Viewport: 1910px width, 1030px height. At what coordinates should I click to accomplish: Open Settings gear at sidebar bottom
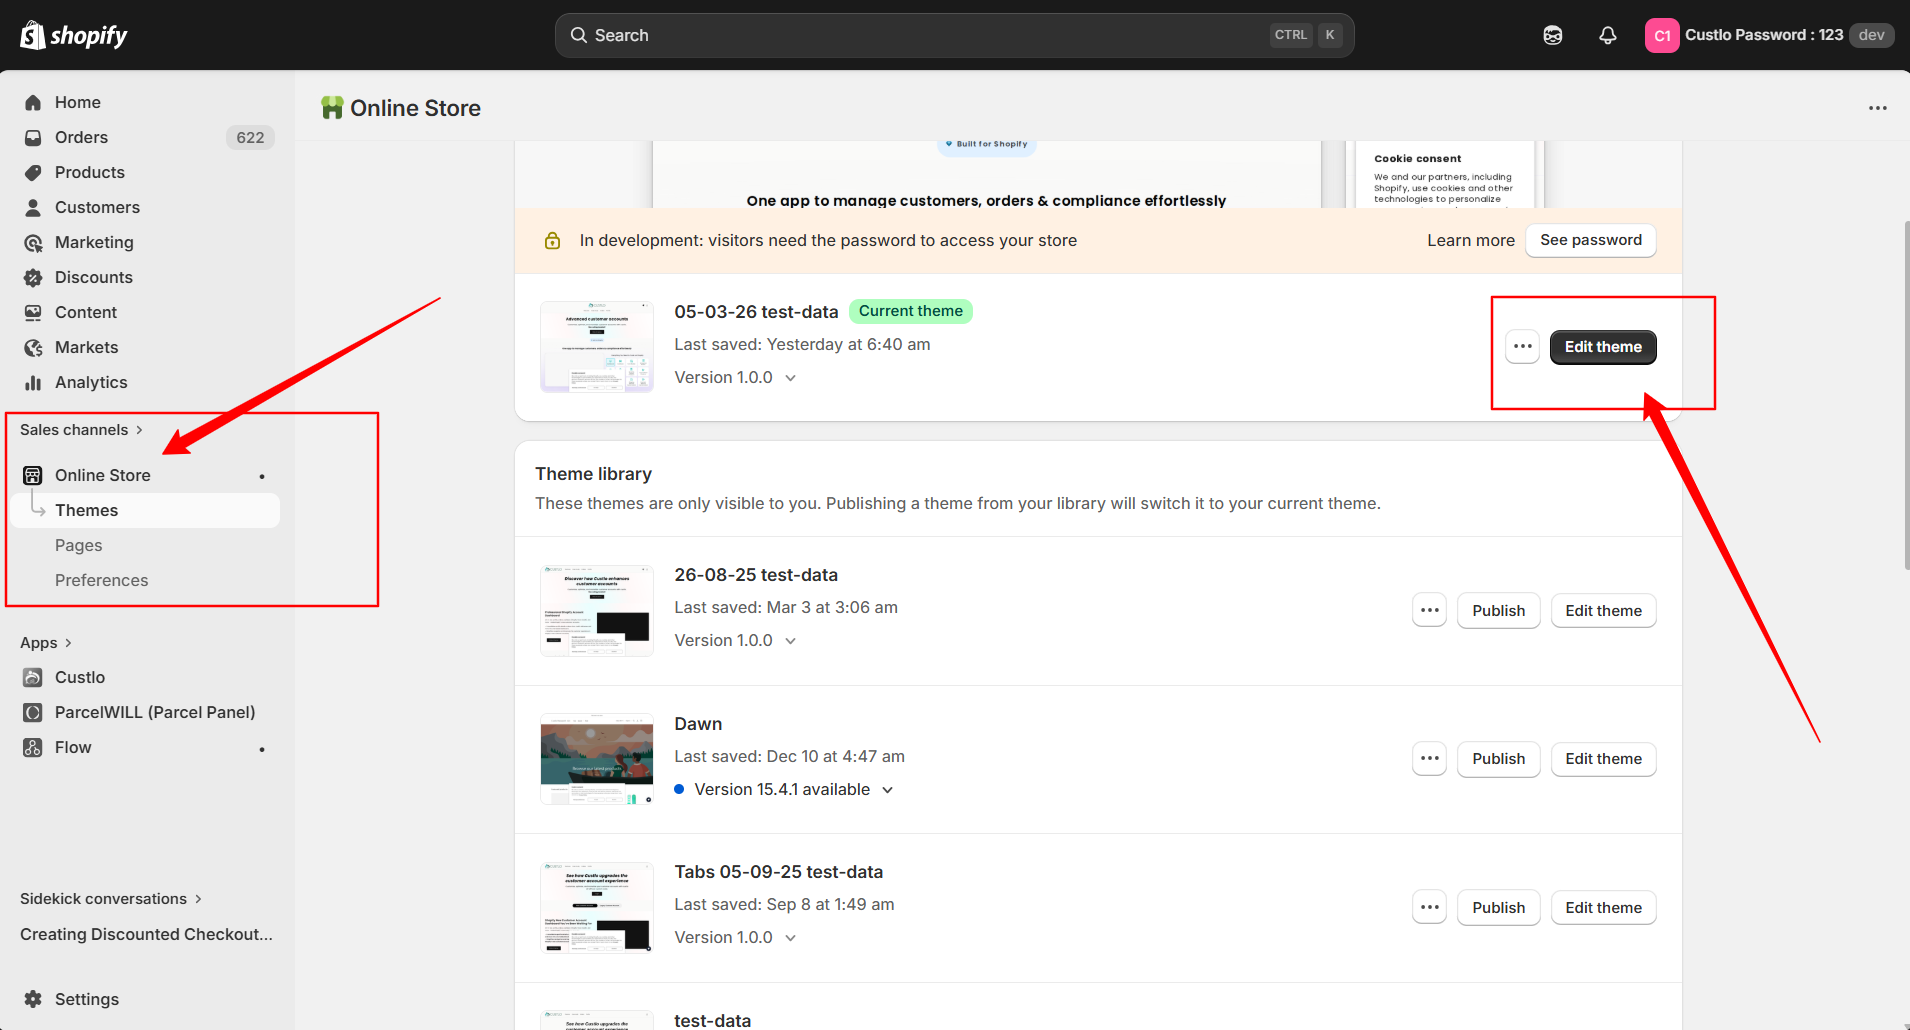[x=86, y=999]
